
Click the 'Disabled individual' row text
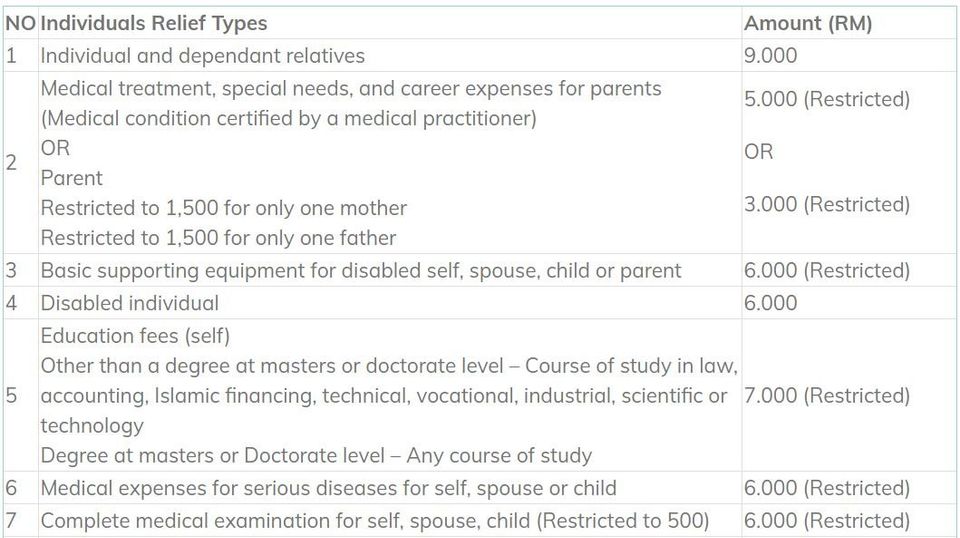(129, 303)
